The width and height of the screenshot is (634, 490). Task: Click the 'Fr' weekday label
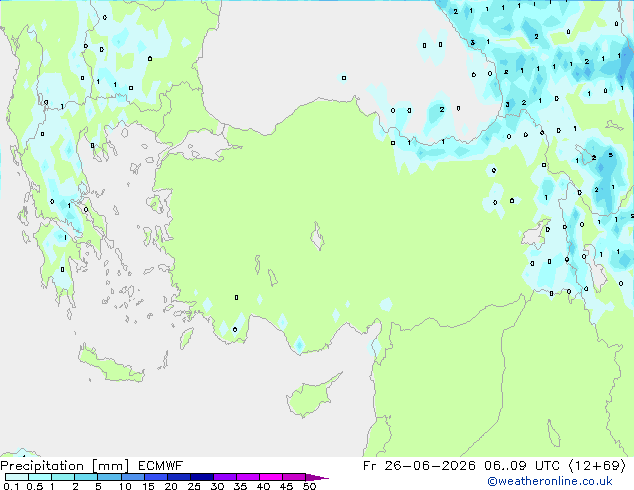click(369, 466)
